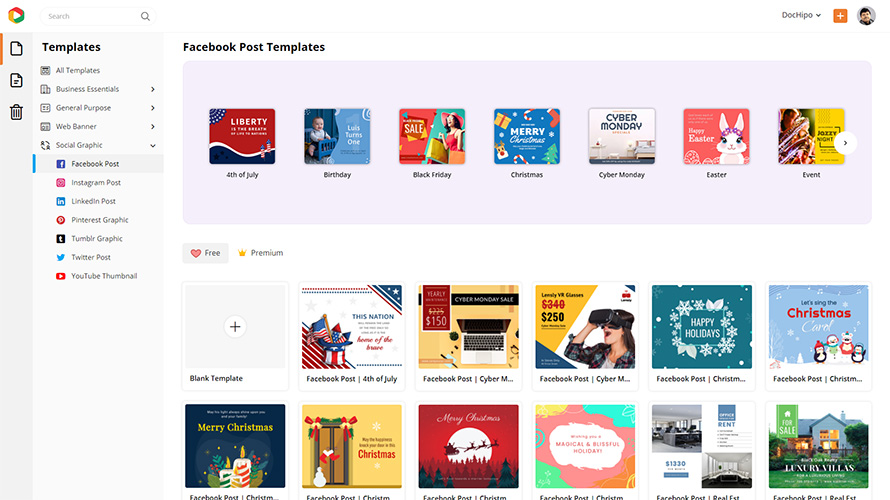Focus the Search input field

point(91,16)
